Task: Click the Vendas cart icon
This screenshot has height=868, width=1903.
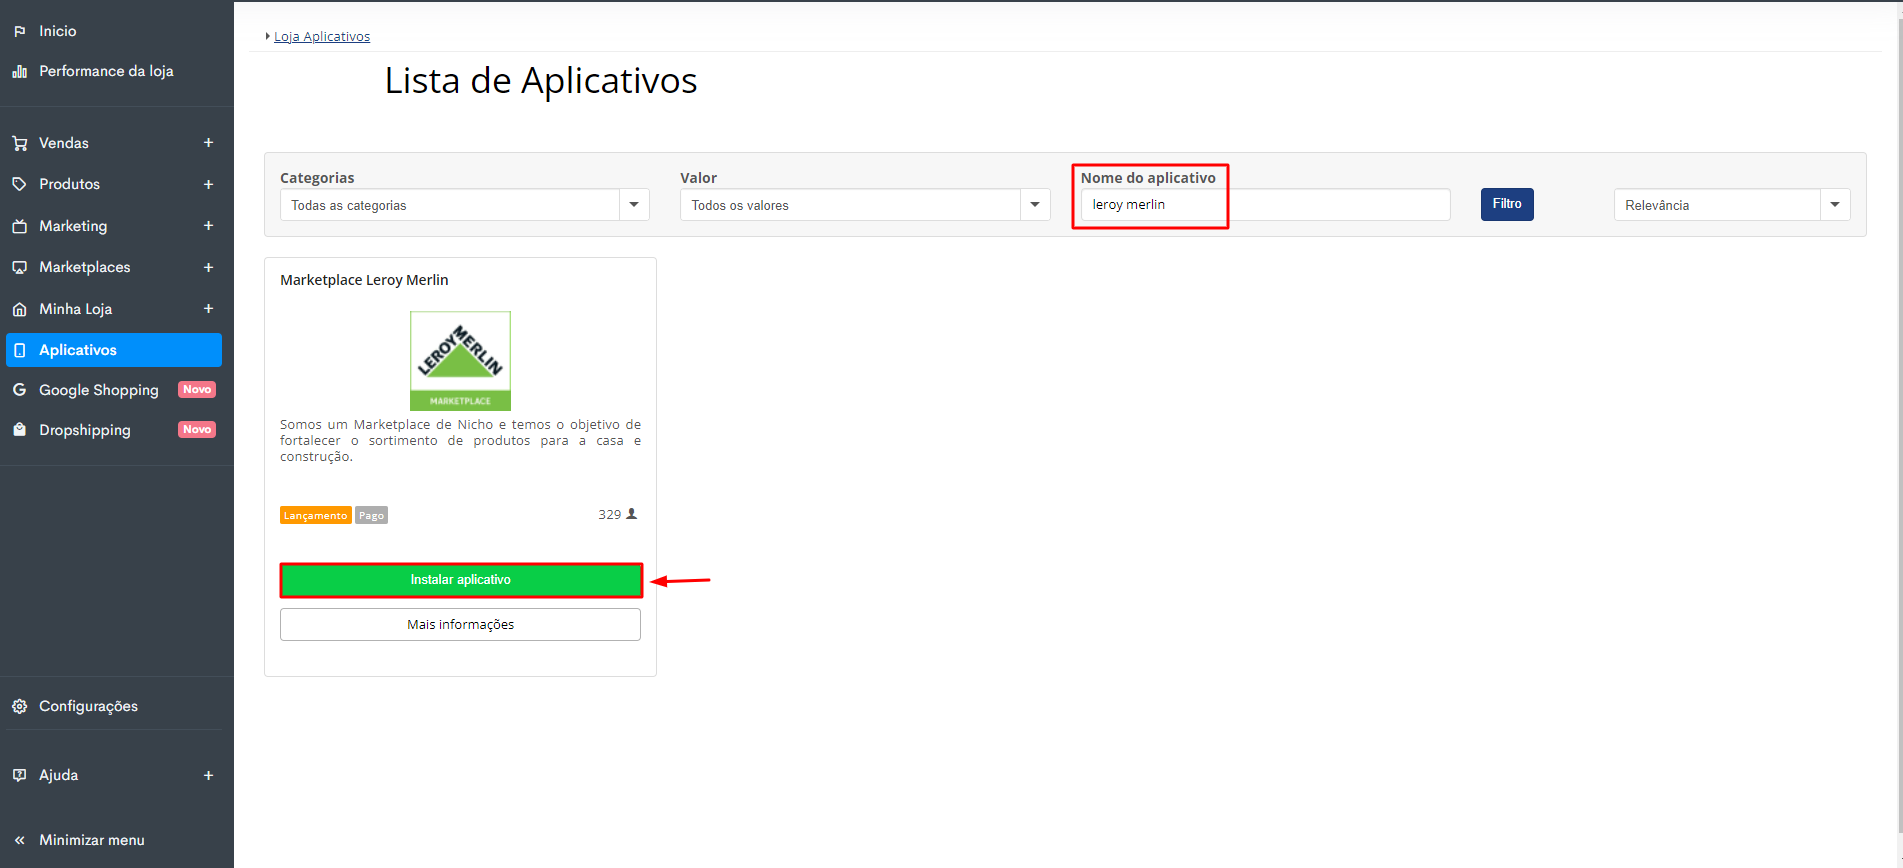Action: coord(20,143)
